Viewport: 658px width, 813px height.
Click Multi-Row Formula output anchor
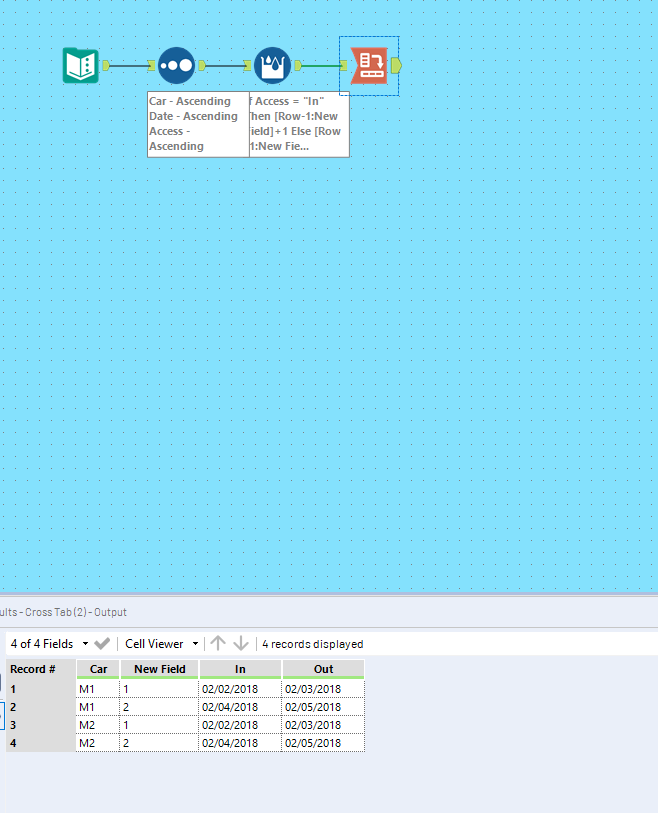pyautogui.click(x=298, y=65)
